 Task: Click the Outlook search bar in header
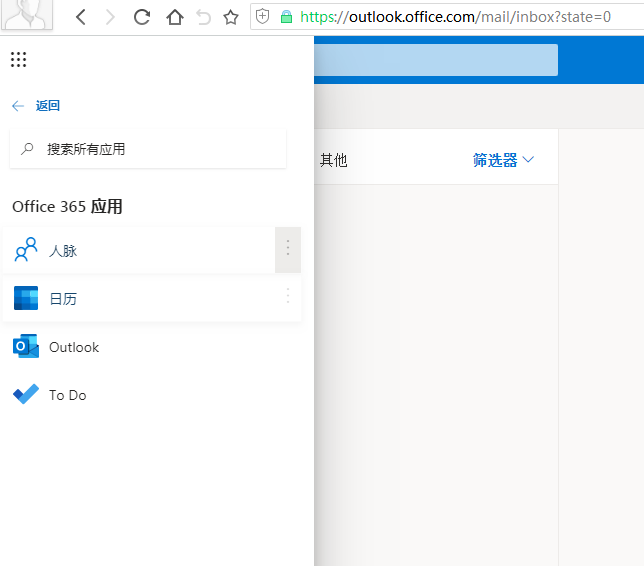(x=436, y=60)
